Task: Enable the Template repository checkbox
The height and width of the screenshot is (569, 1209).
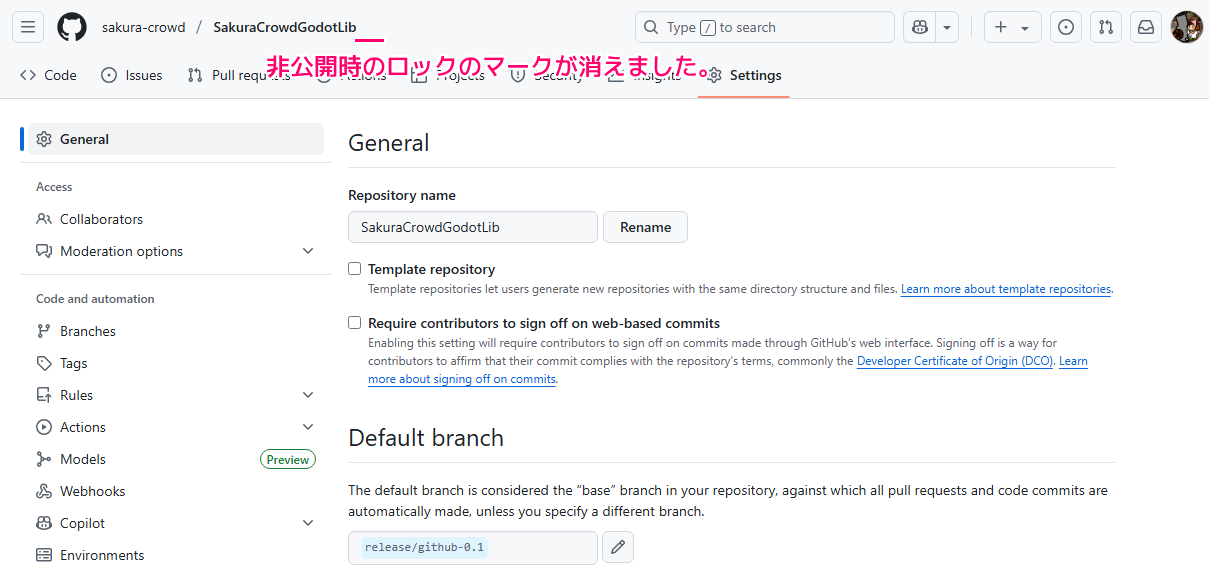Action: pos(355,269)
